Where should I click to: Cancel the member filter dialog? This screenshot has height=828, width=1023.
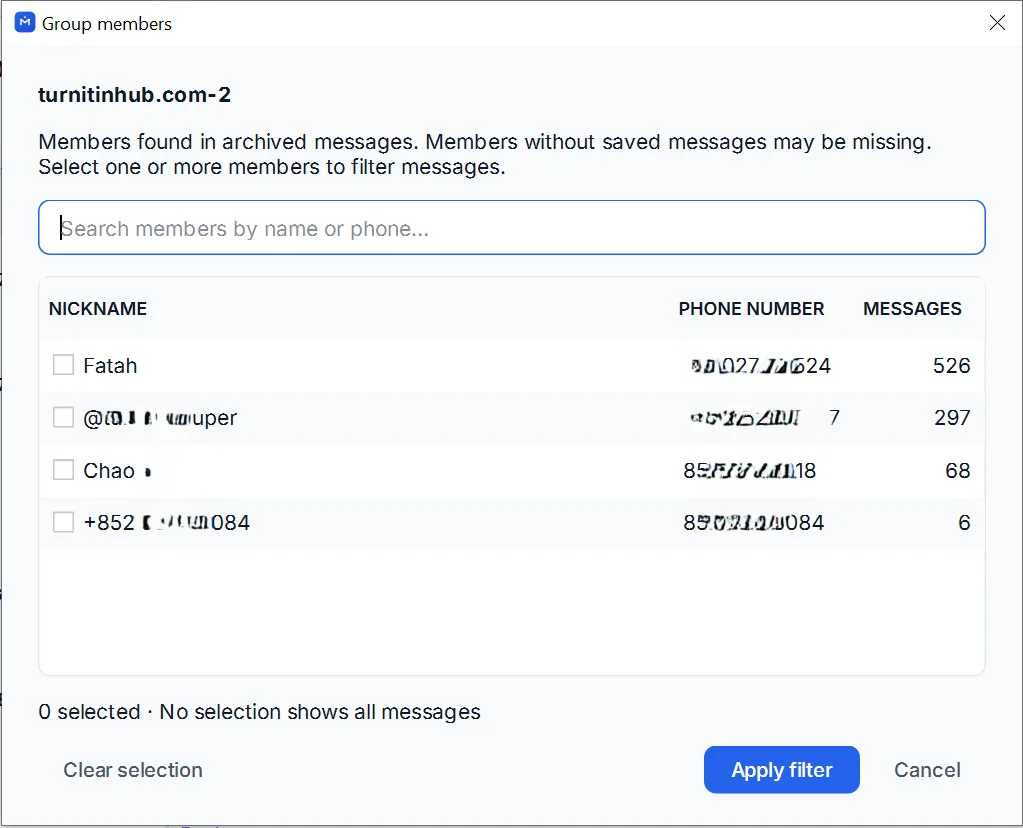coord(927,770)
